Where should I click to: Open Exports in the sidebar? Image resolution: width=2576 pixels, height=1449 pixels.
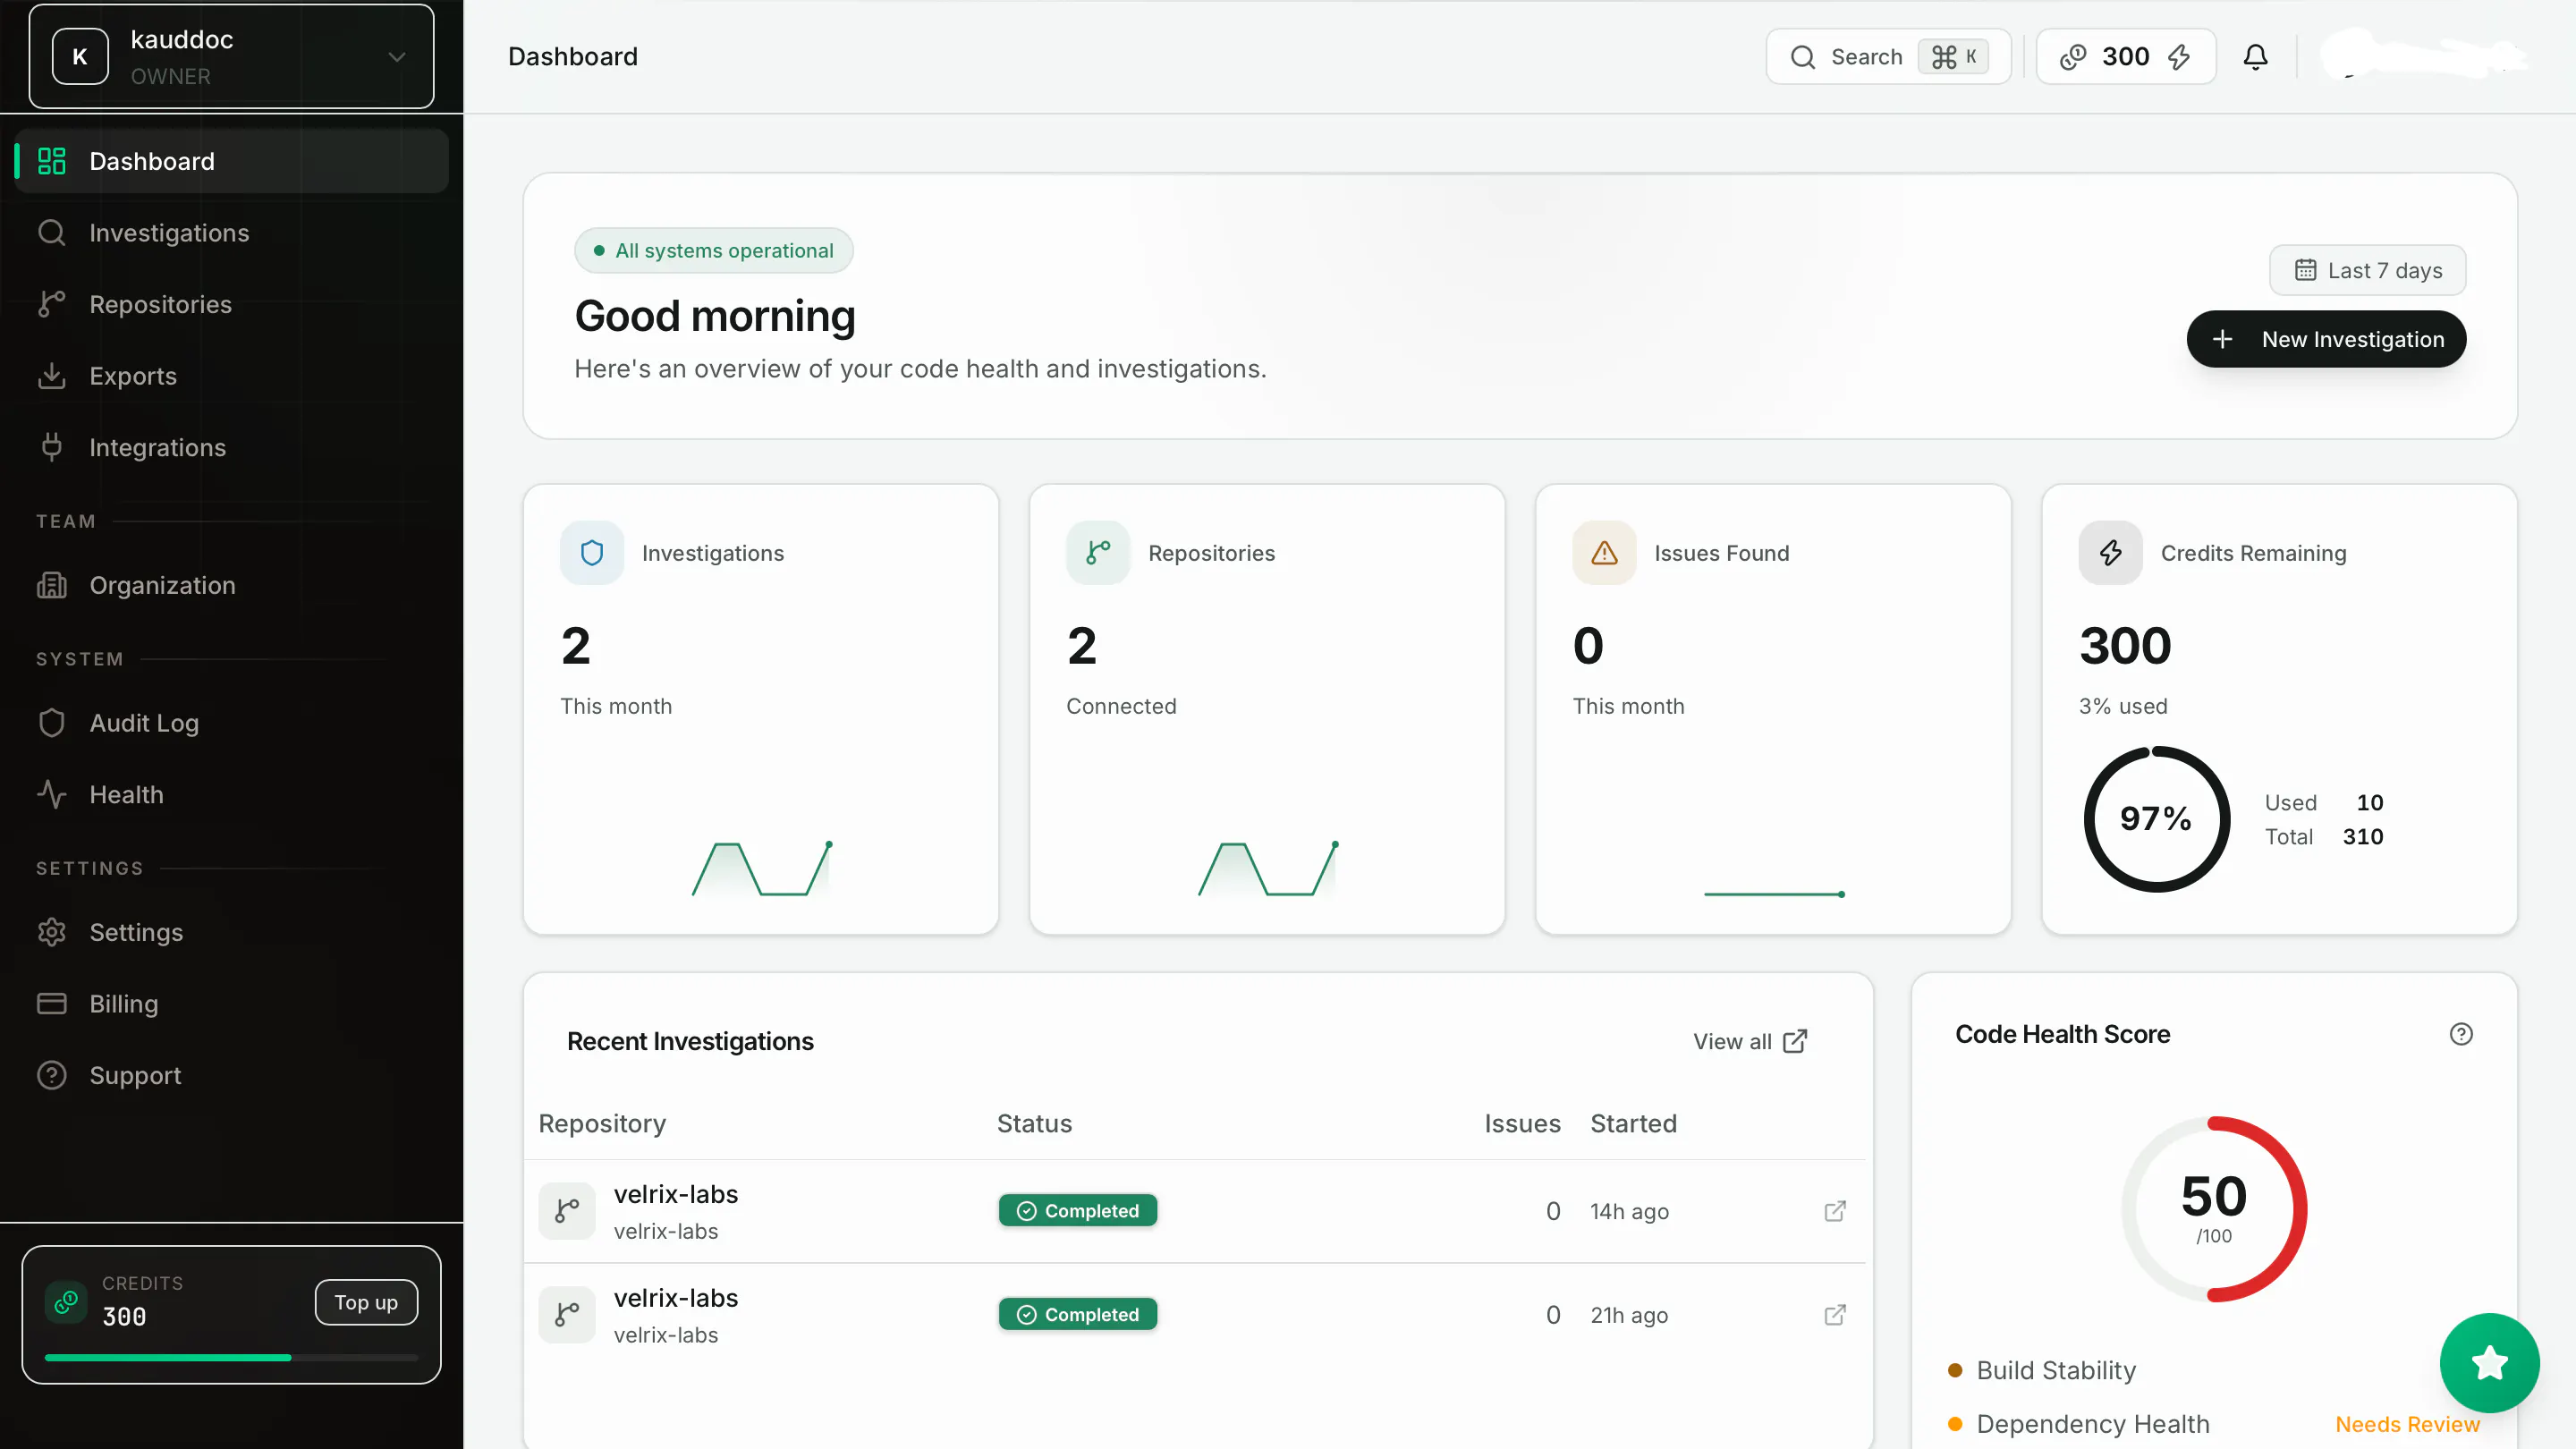232,376
